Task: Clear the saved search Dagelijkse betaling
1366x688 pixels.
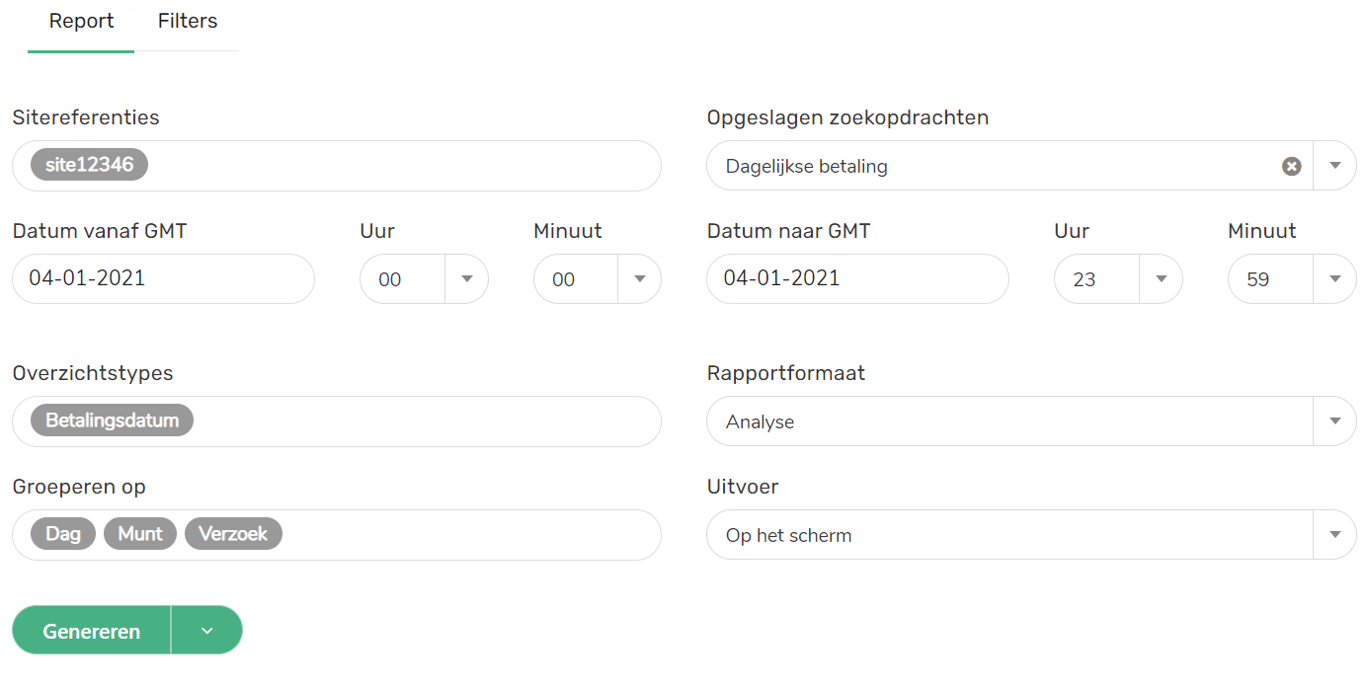Action: click(x=1291, y=166)
